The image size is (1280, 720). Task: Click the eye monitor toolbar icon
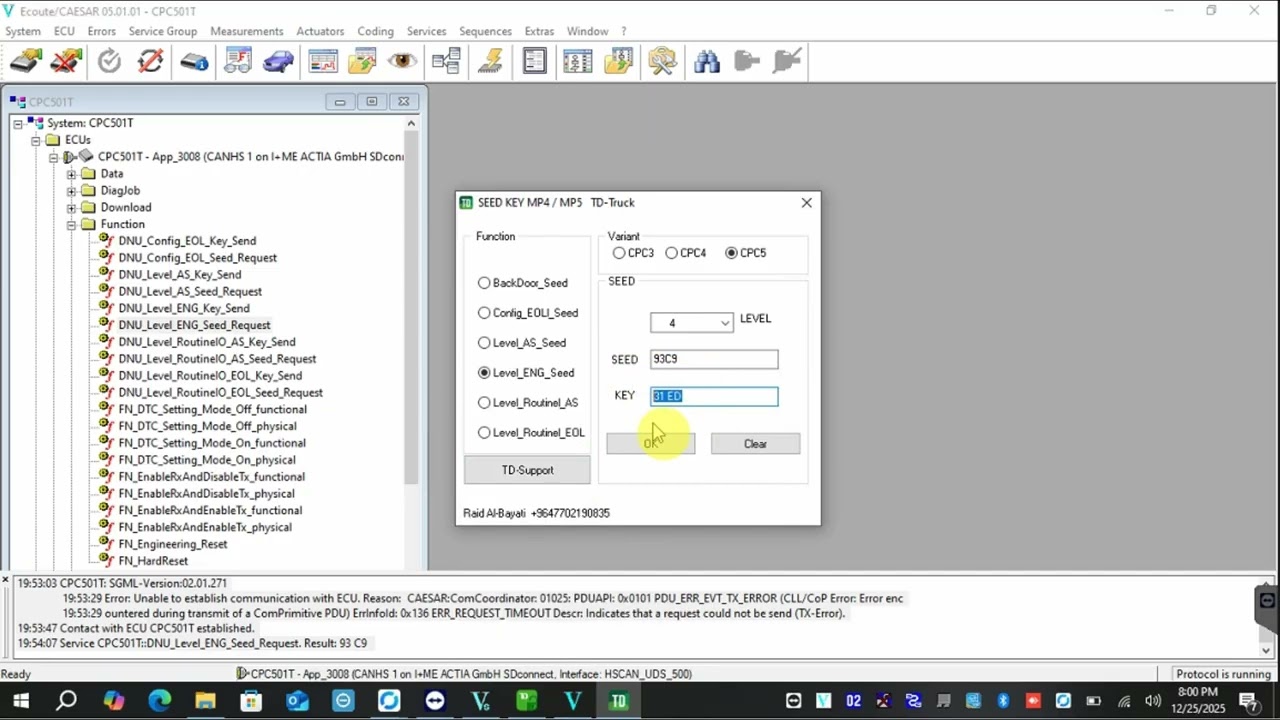click(x=403, y=62)
